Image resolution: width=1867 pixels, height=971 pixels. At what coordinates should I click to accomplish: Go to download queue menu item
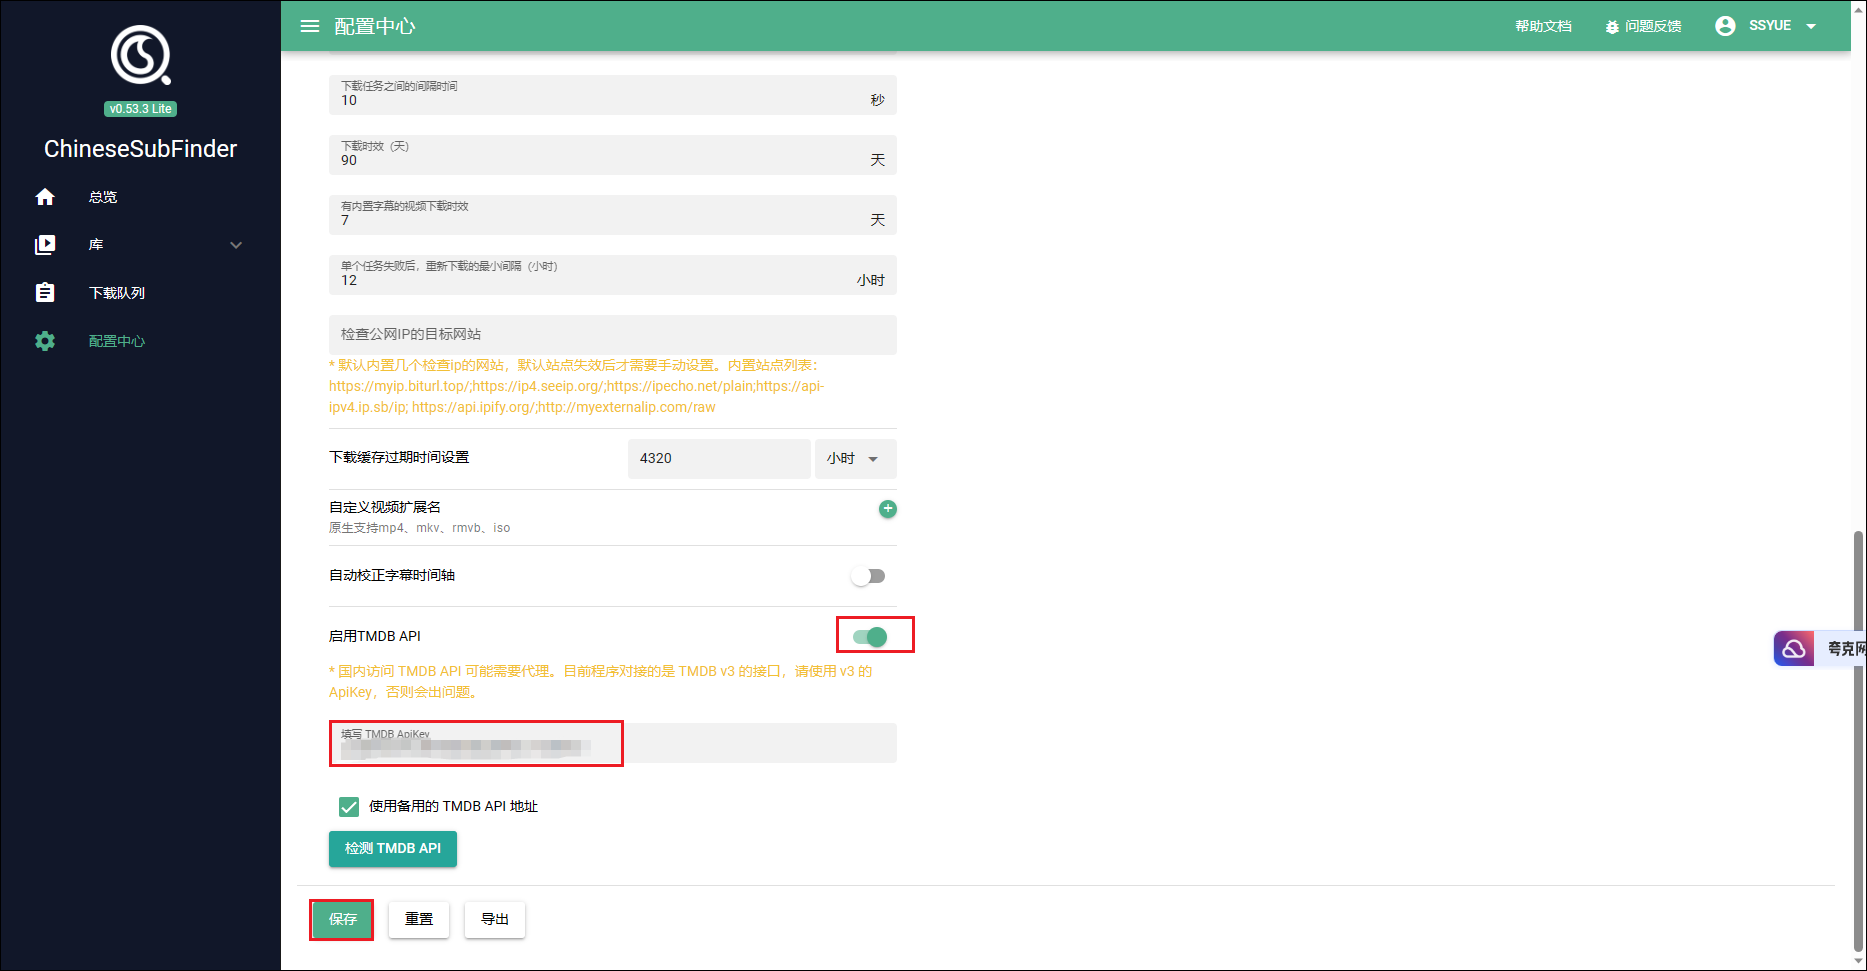tap(117, 293)
